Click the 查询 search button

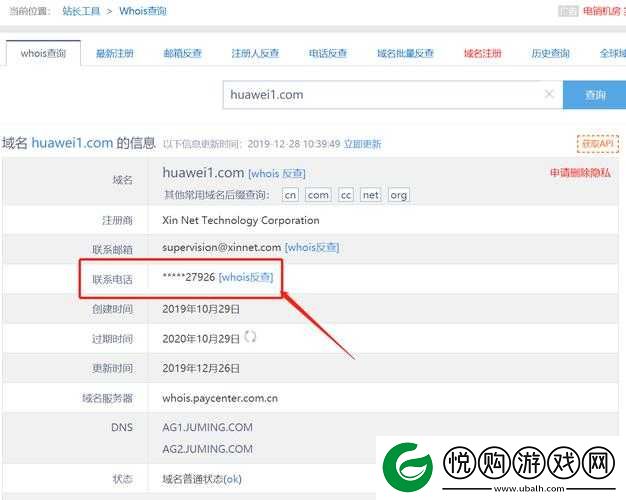coord(594,95)
